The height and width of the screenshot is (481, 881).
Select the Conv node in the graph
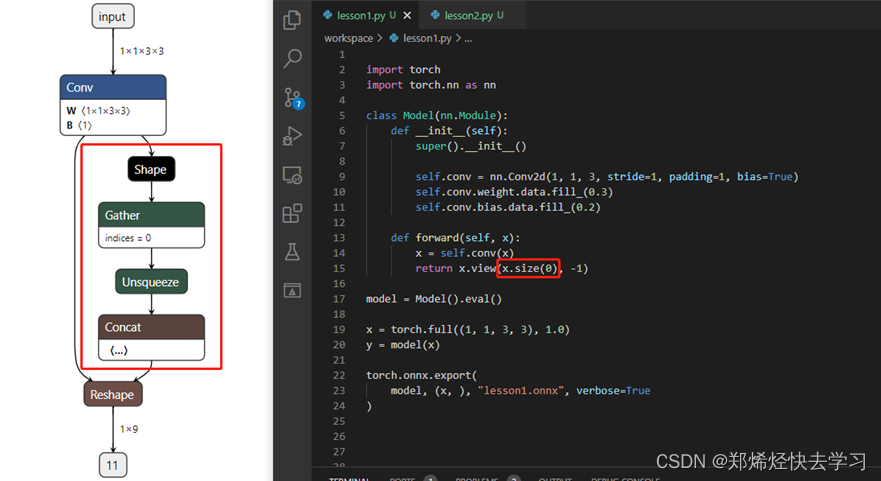111,88
